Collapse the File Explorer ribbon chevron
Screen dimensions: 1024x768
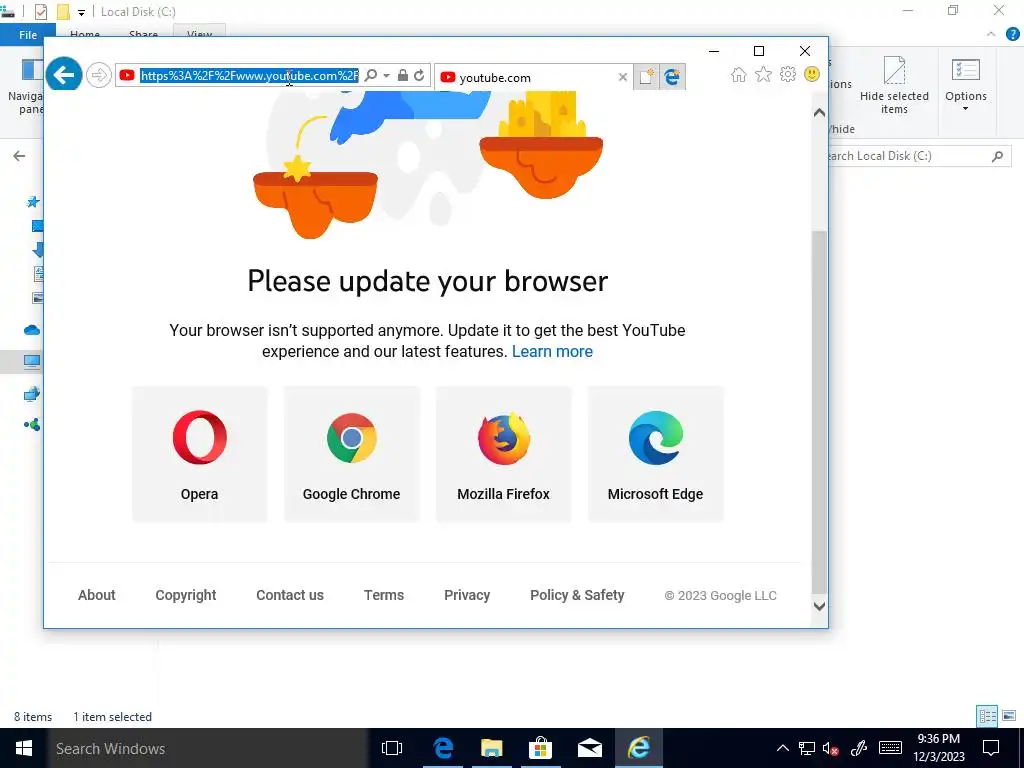(991, 34)
